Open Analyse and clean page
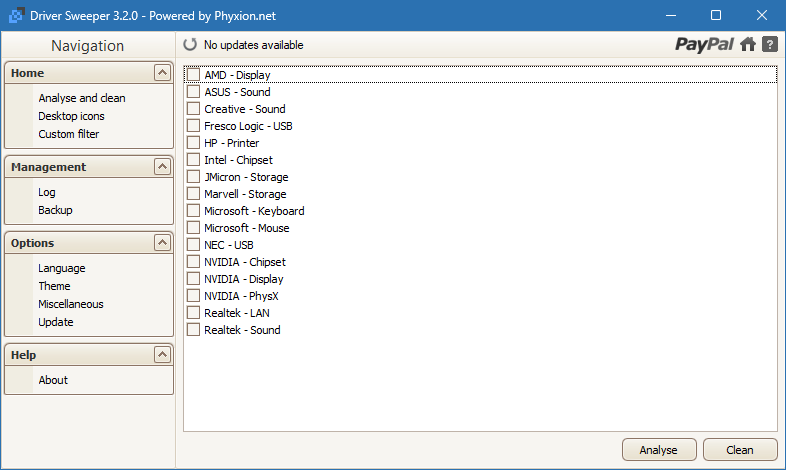This screenshot has width=786, height=470. click(82, 98)
